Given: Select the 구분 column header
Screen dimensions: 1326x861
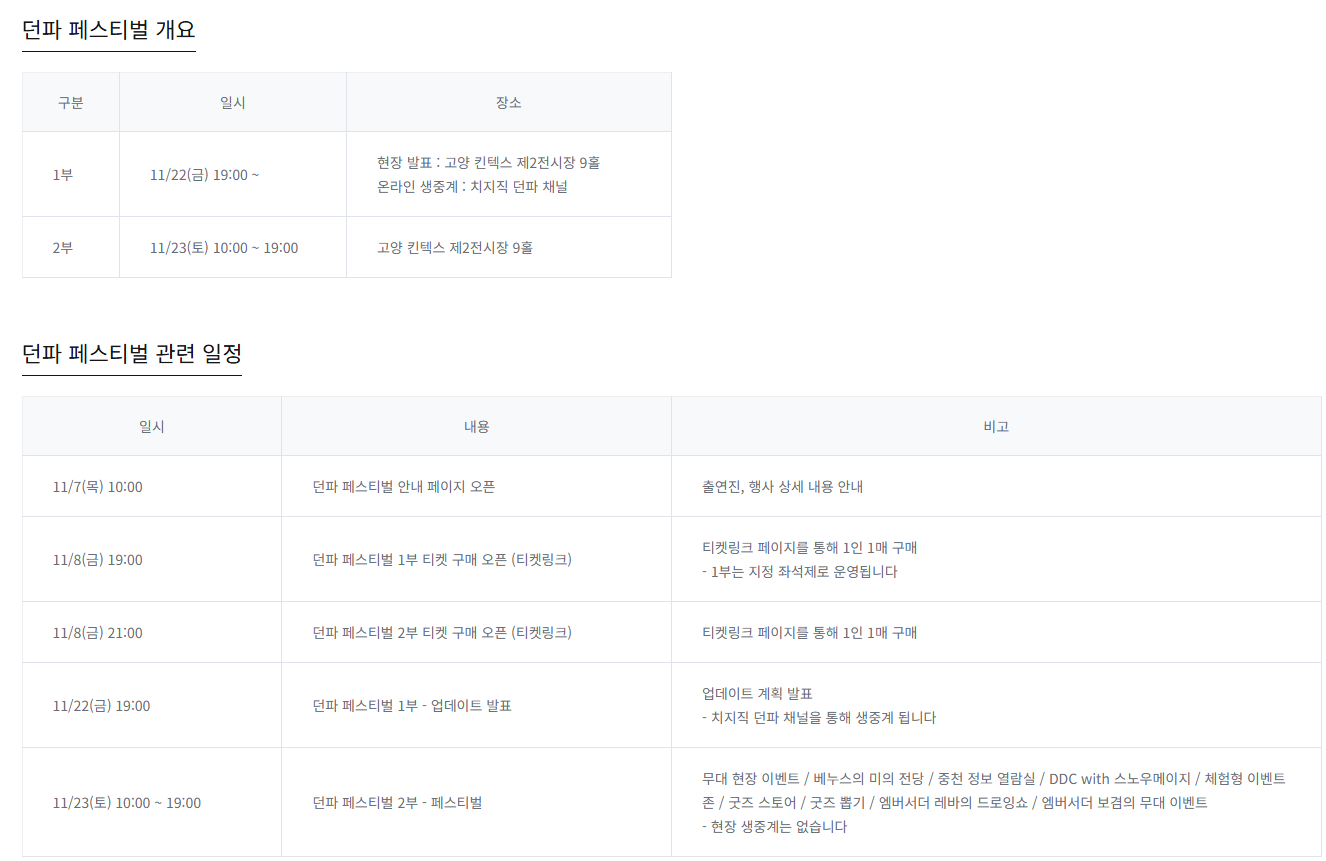Looking at the screenshot, I should coord(71,102).
